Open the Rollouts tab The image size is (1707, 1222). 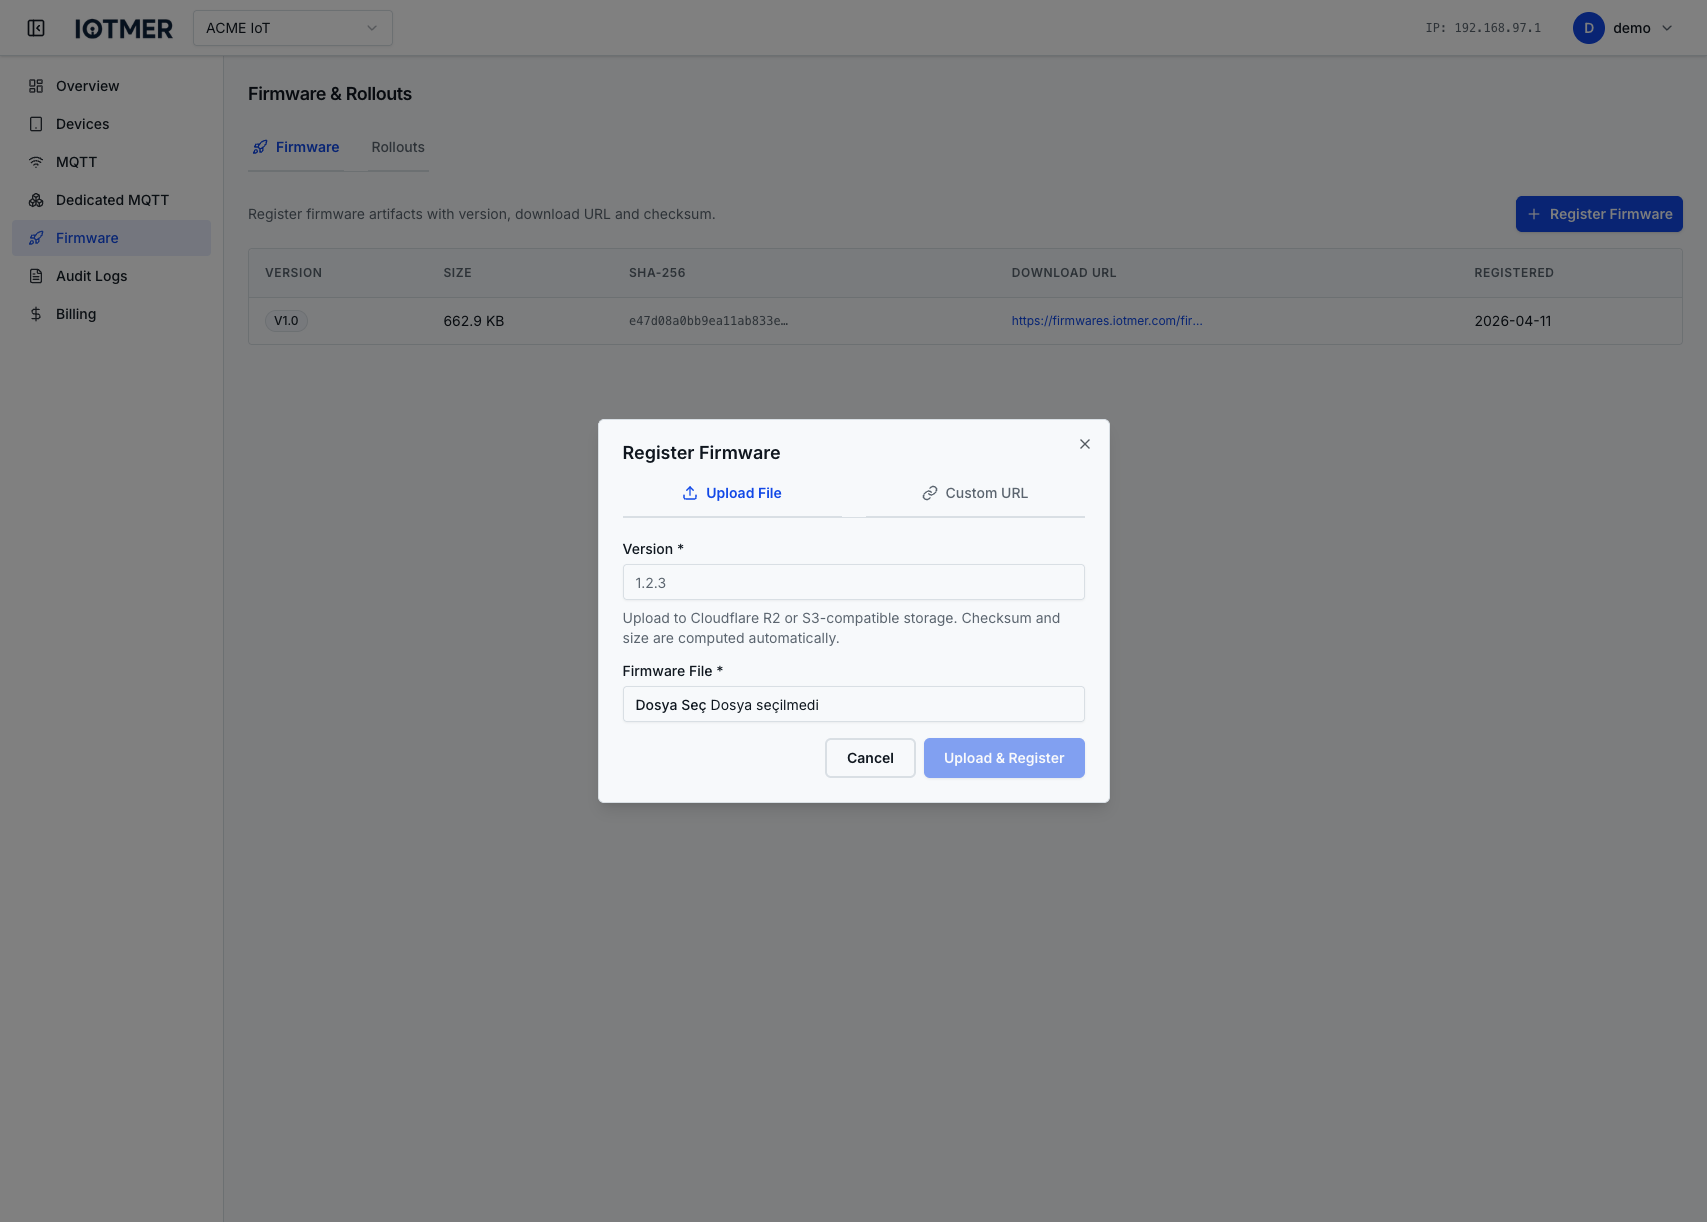pyautogui.click(x=398, y=147)
